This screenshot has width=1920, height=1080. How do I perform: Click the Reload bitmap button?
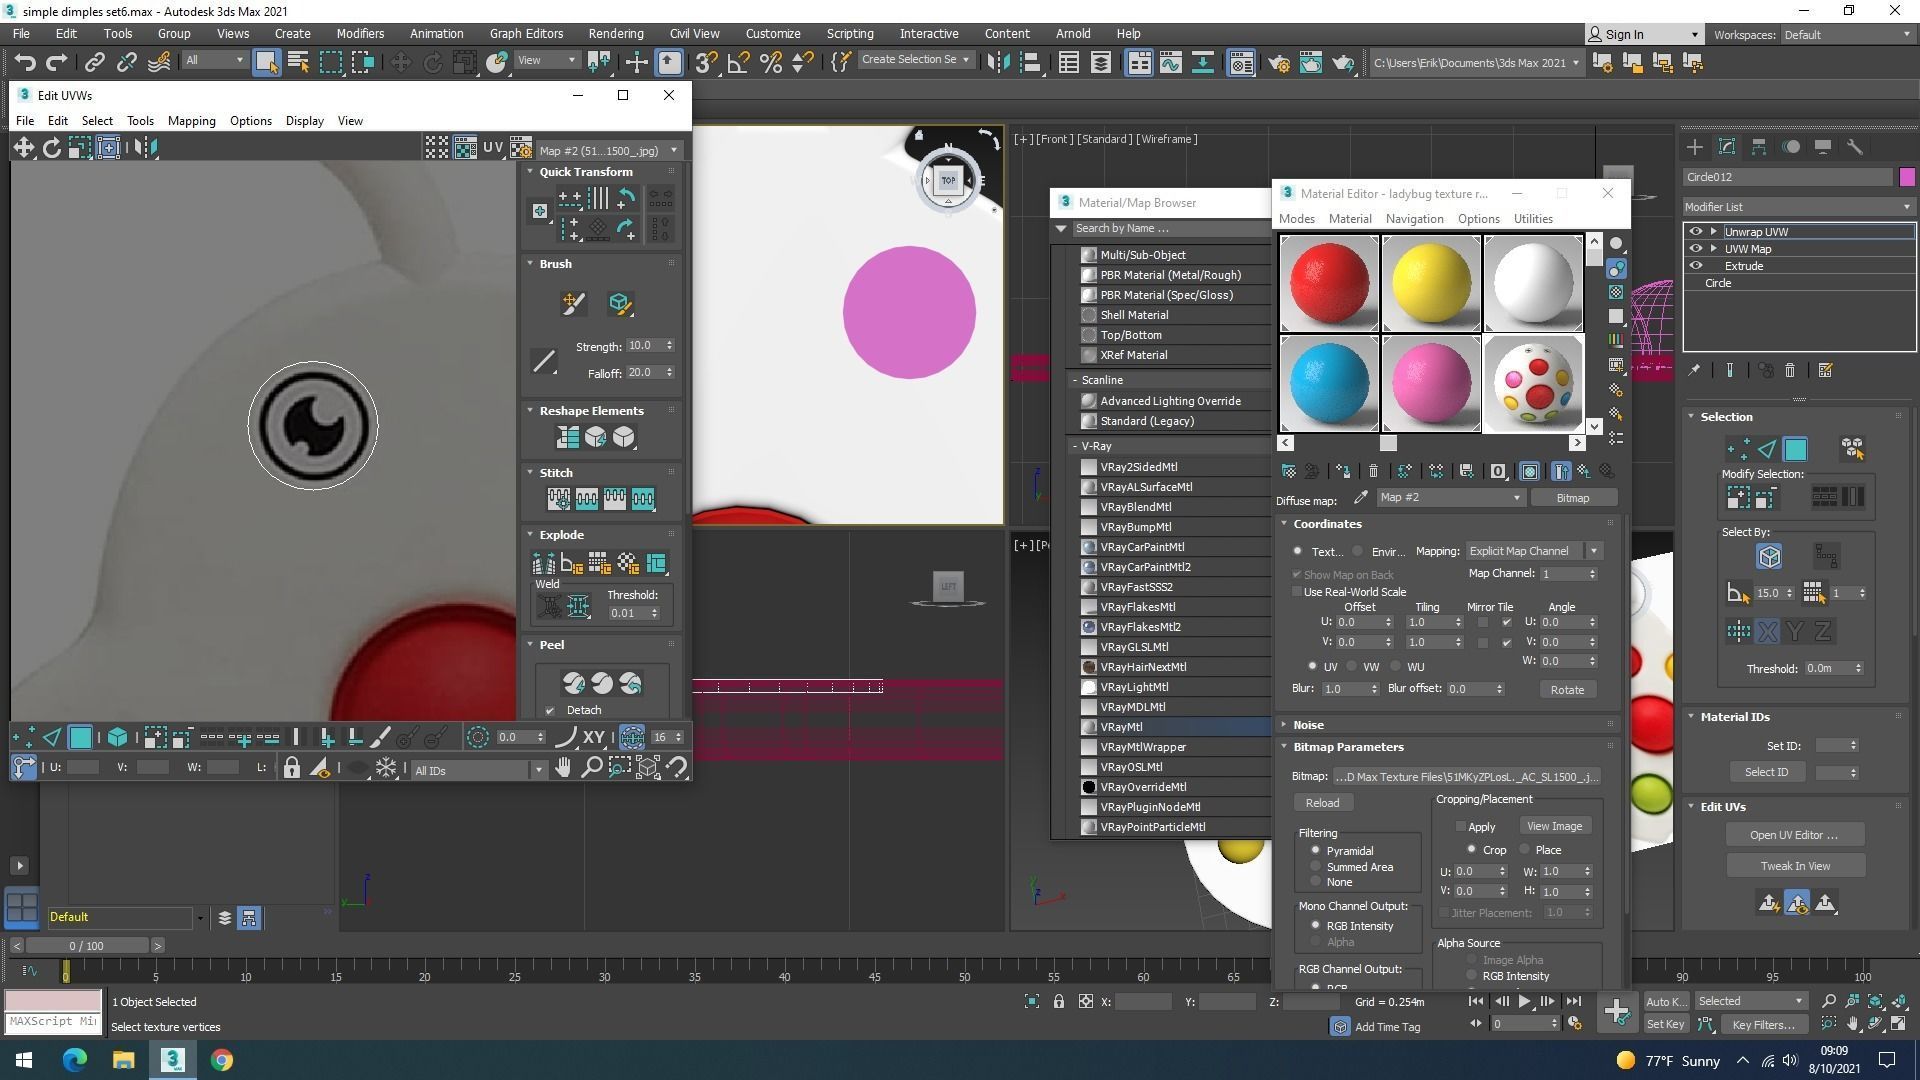pyautogui.click(x=1321, y=803)
